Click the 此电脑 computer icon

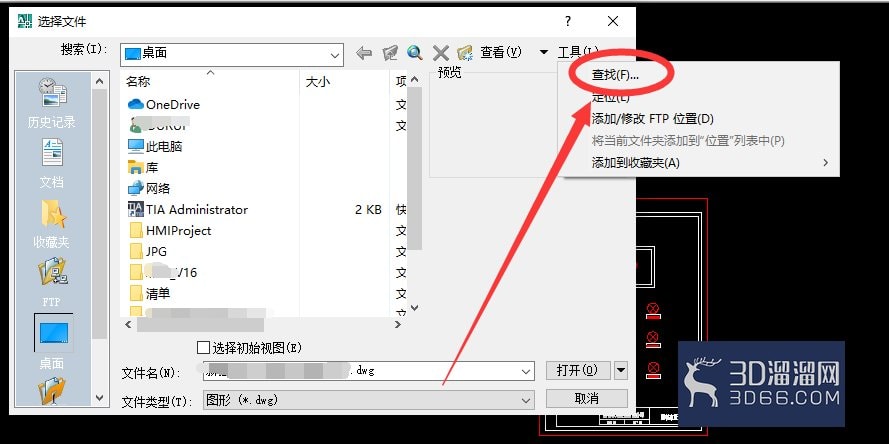point(136,146)
